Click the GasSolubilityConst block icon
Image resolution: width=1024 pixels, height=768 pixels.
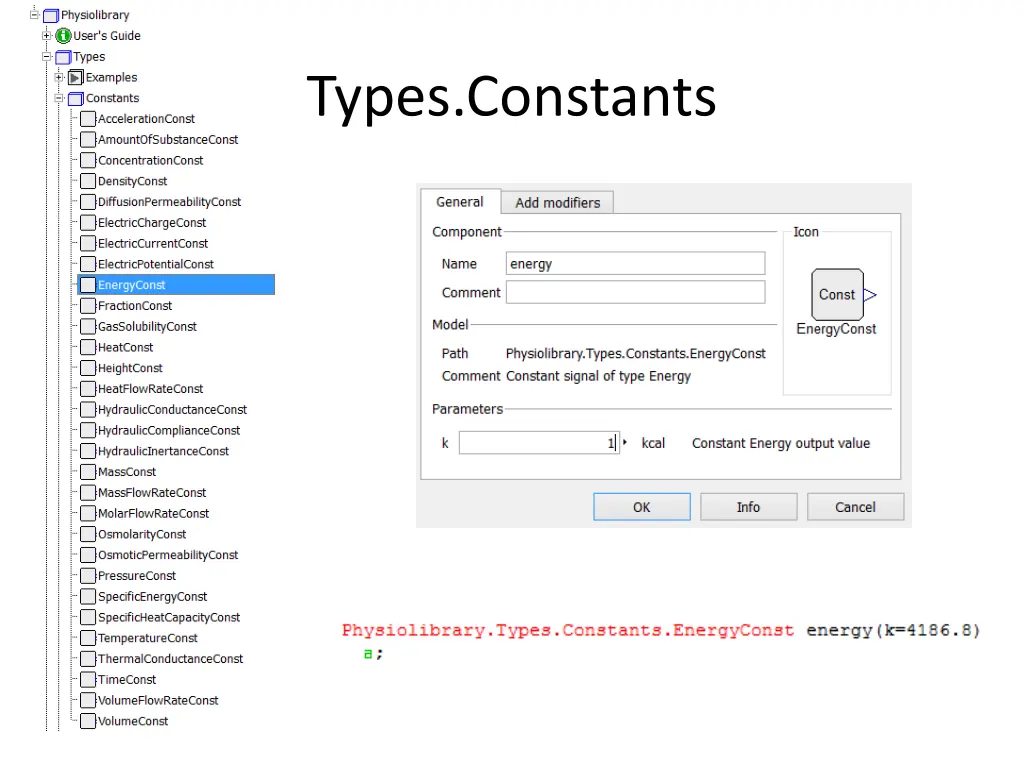point(88,327)
